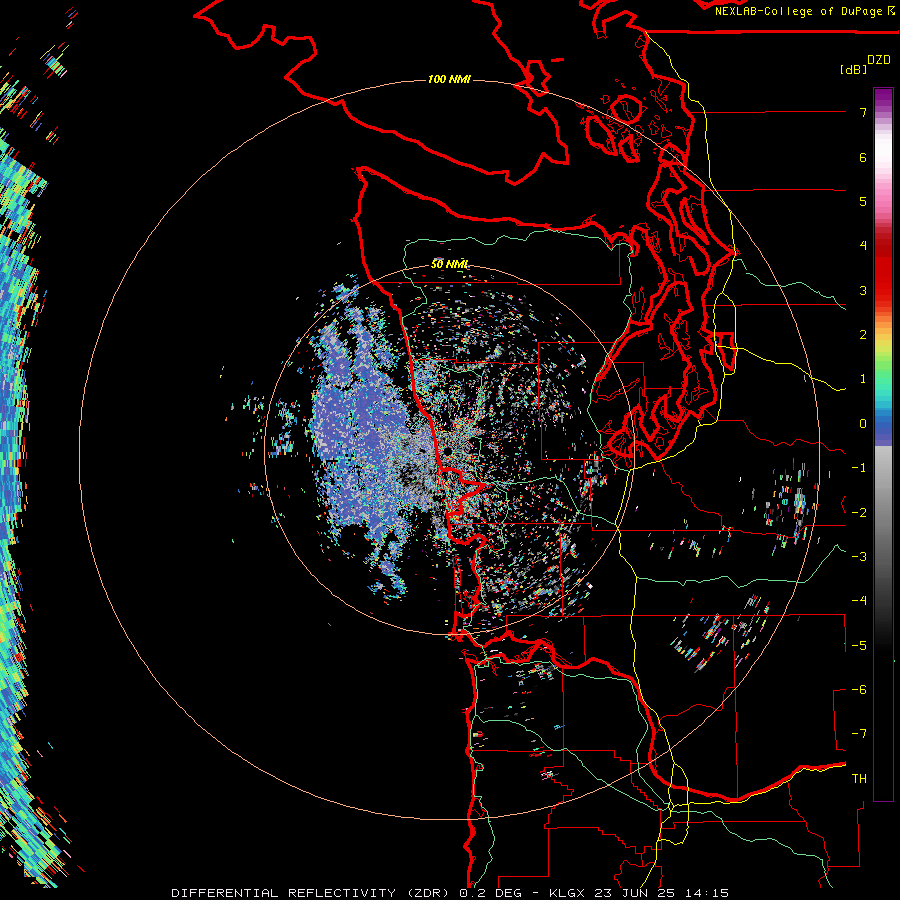Click the -1 dB scale label
This screenshot has width=900, height=900.
tap(859, 468)
